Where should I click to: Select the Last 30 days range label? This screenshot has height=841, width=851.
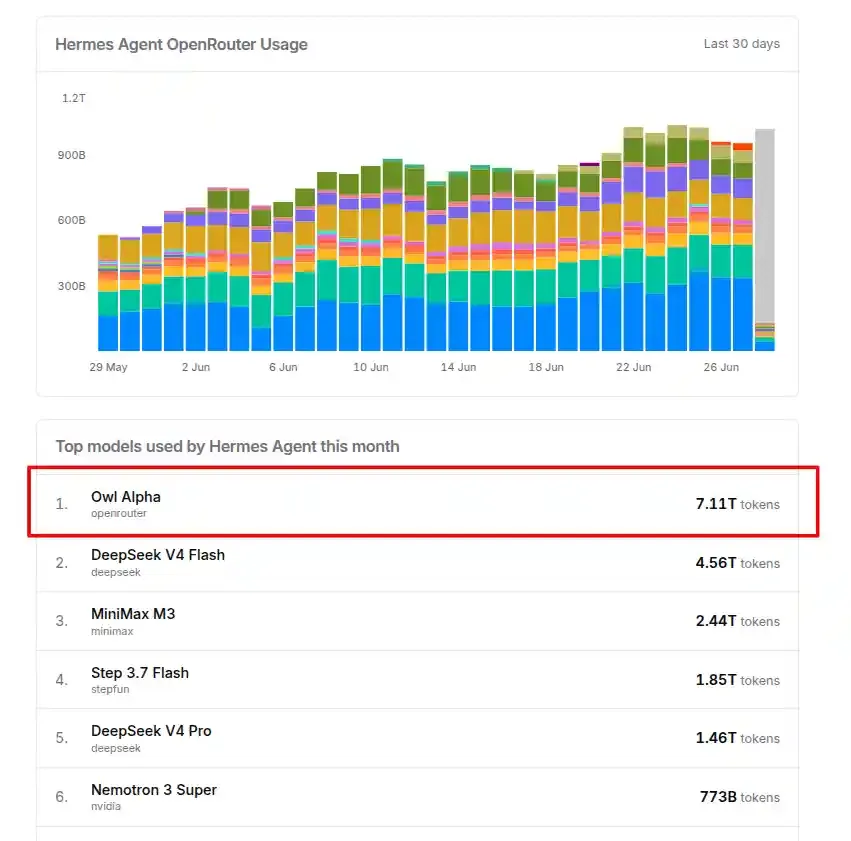coord(741,44)
